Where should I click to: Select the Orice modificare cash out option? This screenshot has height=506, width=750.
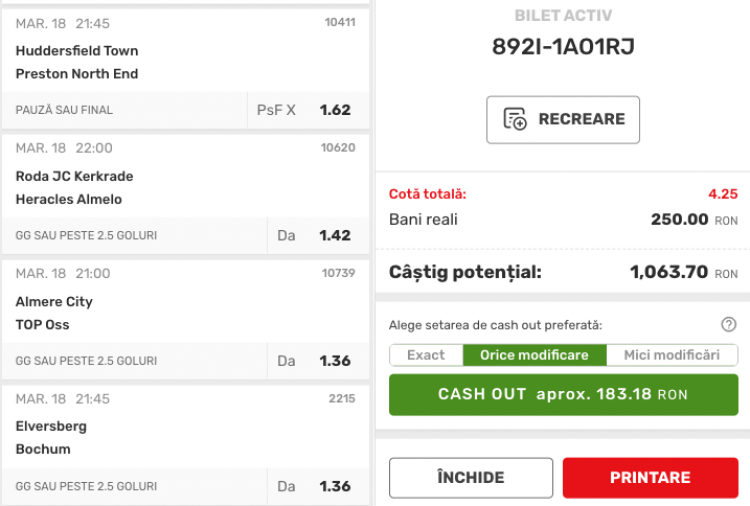pyautogui.click(x=535, y=355)
